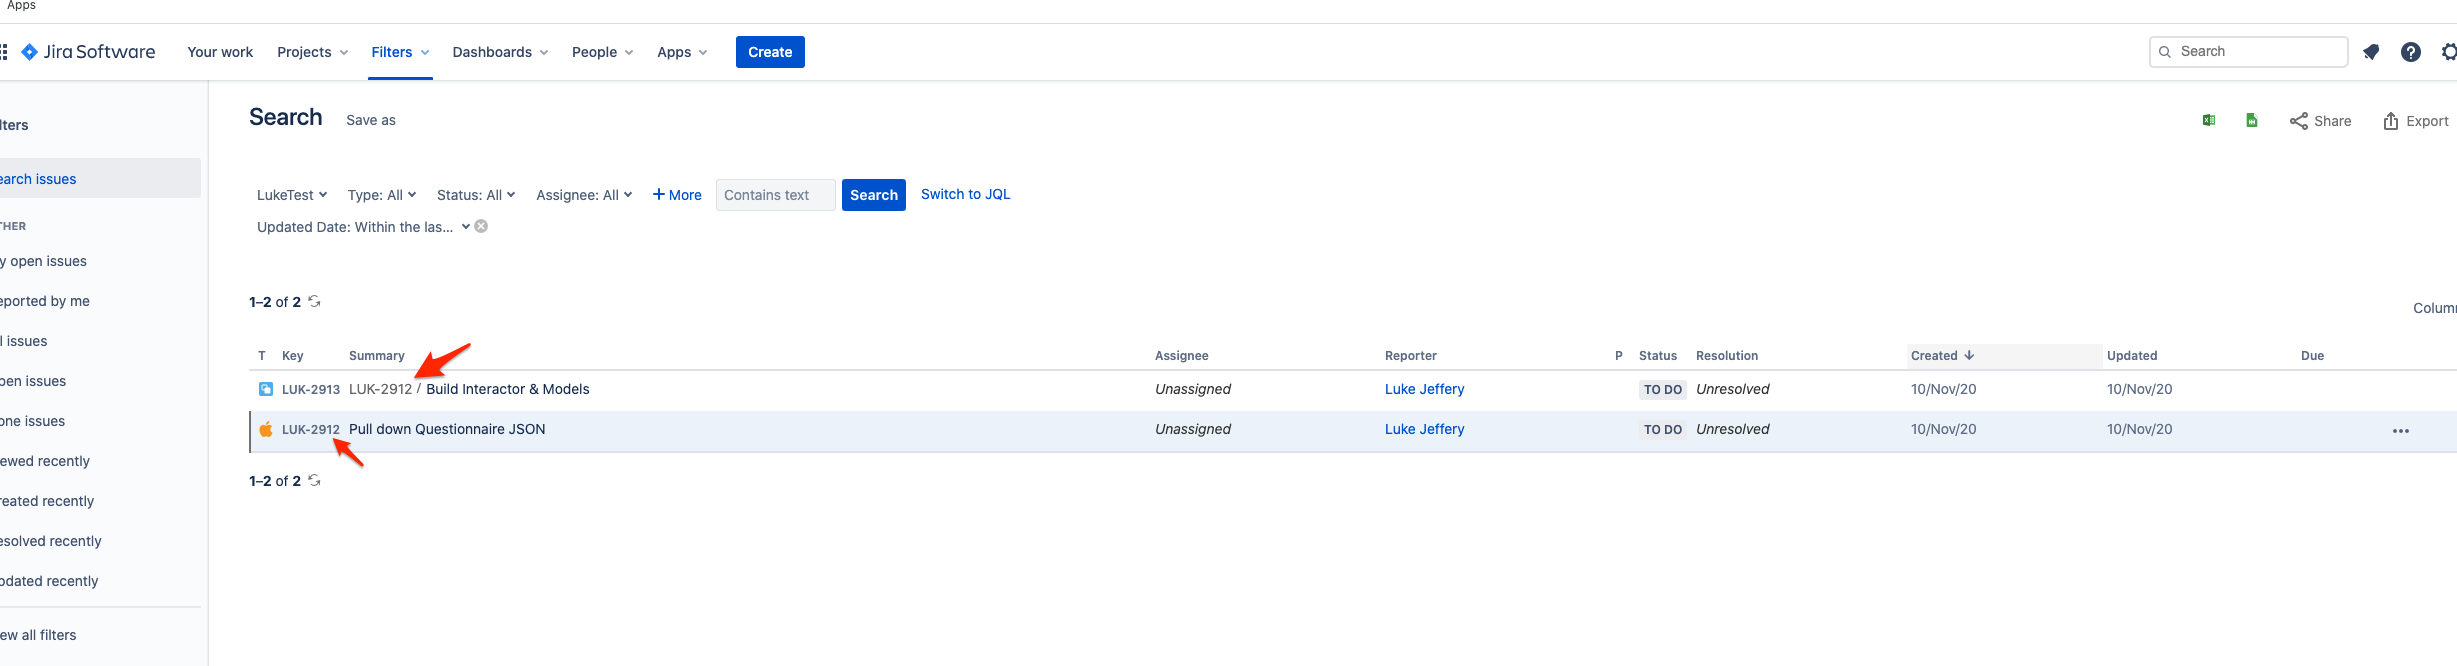Open the Status: All dropdown
Viewport: 2457px width, 666px height.
pos(476,195)
